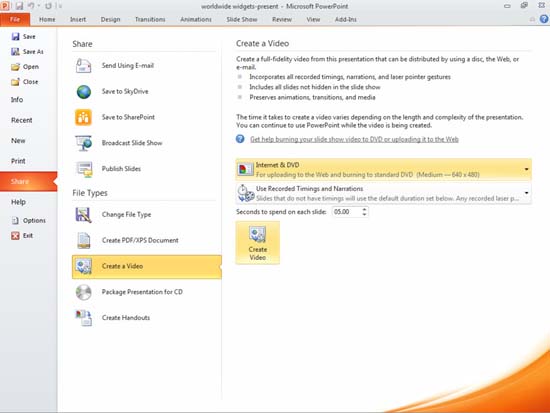Switch to the Insert tab

tap(78, 19)
